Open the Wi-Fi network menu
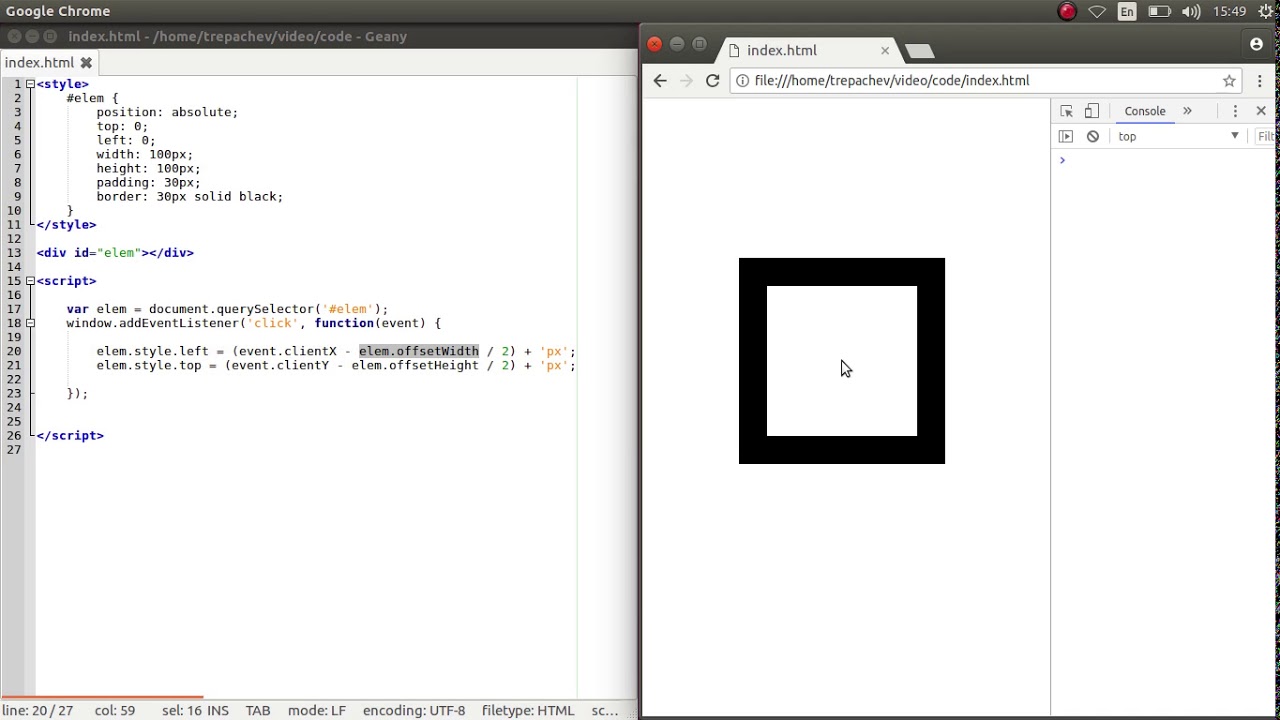This screenshot has width=1280, height=720. click(1097, 12)
